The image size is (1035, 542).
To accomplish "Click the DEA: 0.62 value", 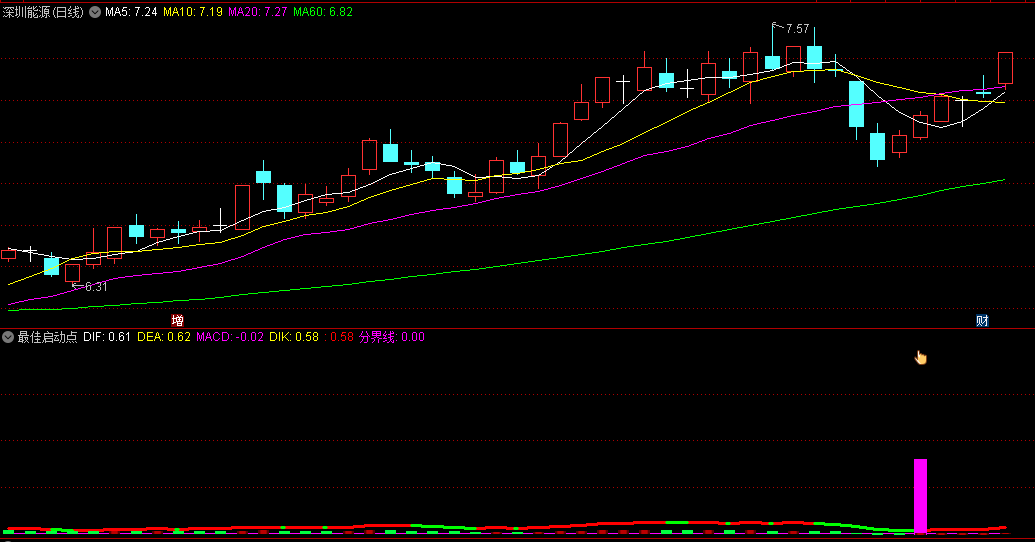I will [164, 337].
